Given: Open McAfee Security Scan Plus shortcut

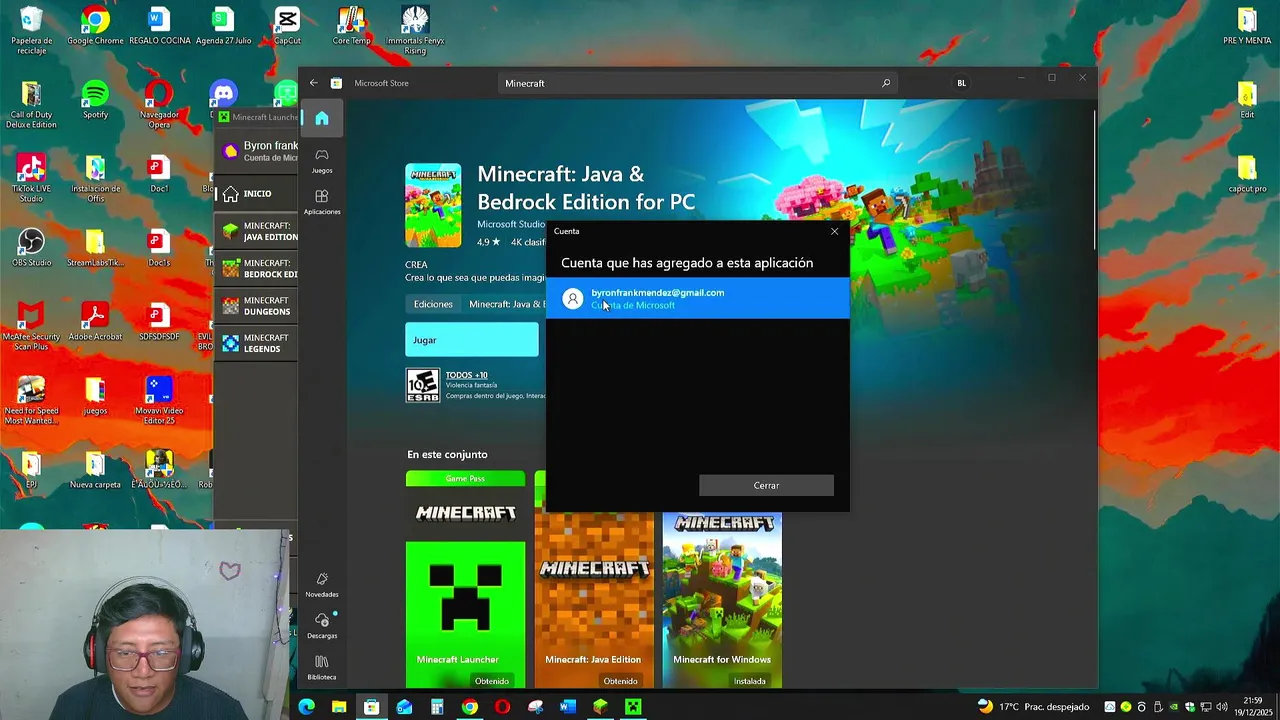Looking at the screenshot, I should point(31,327).
